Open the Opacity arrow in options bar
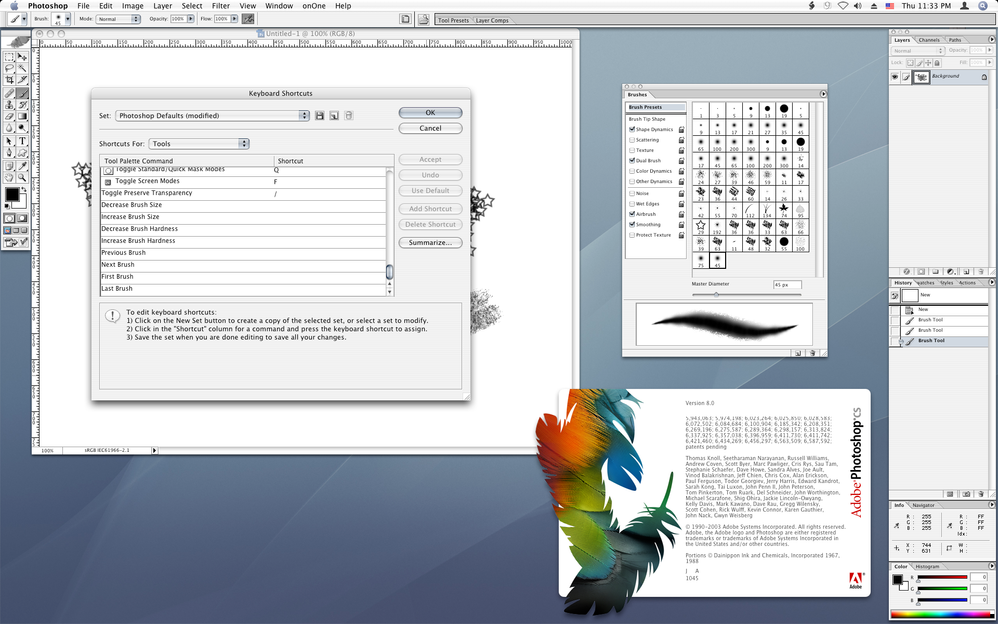This screenshot has width=998, height=624. (x=190, y=19)
